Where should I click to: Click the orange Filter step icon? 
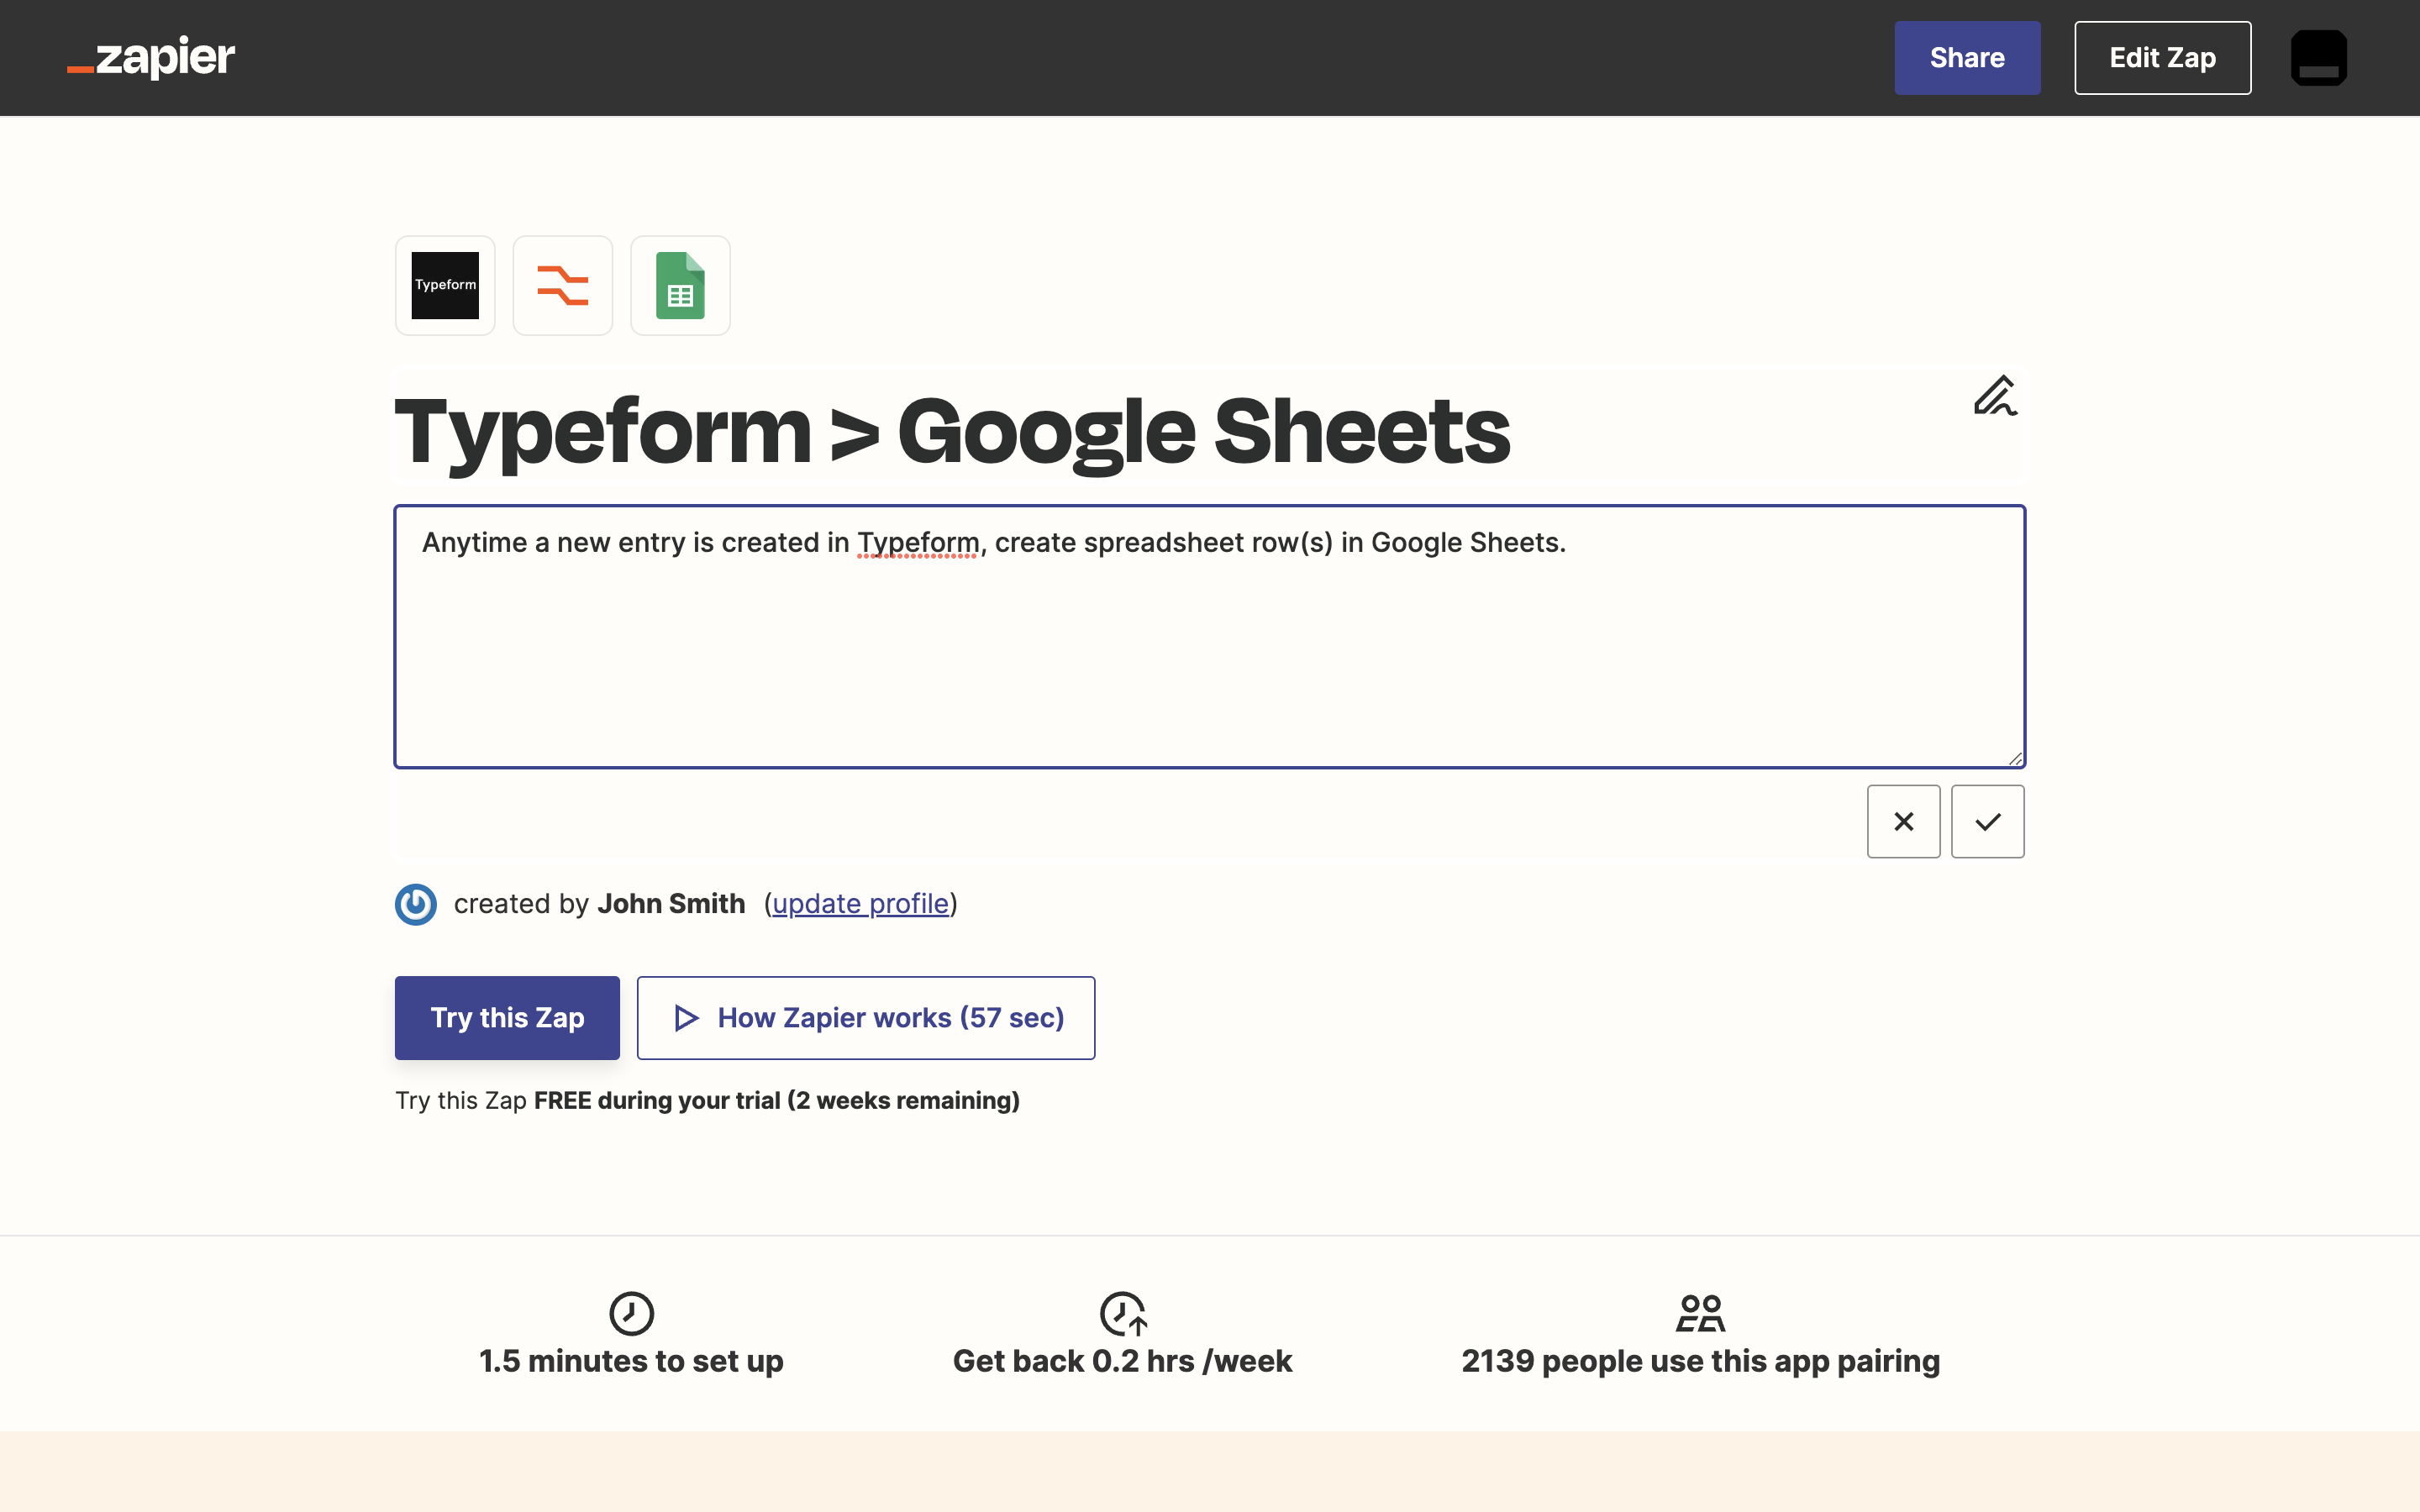point(562,285)
